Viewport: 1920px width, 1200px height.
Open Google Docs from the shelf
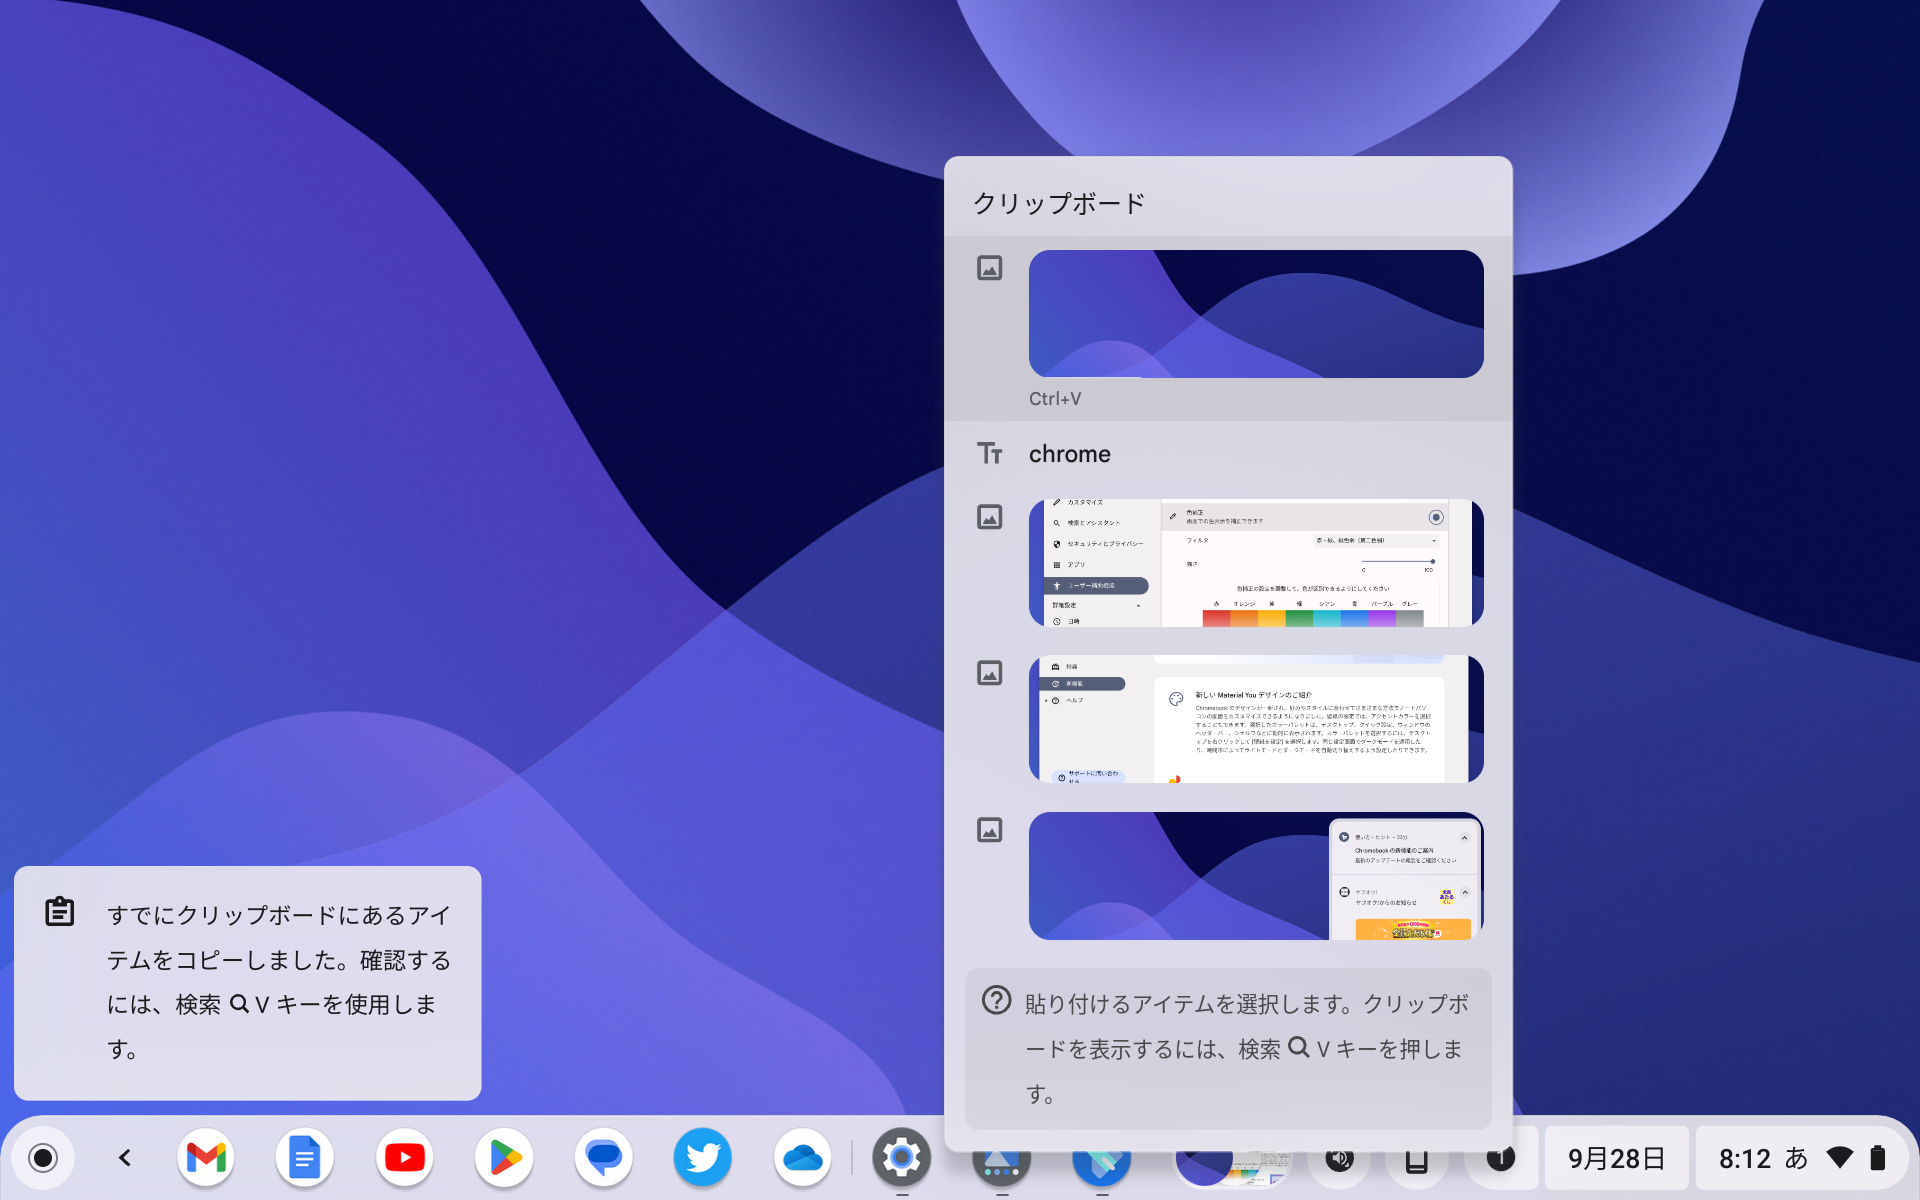click(305, 1157)
